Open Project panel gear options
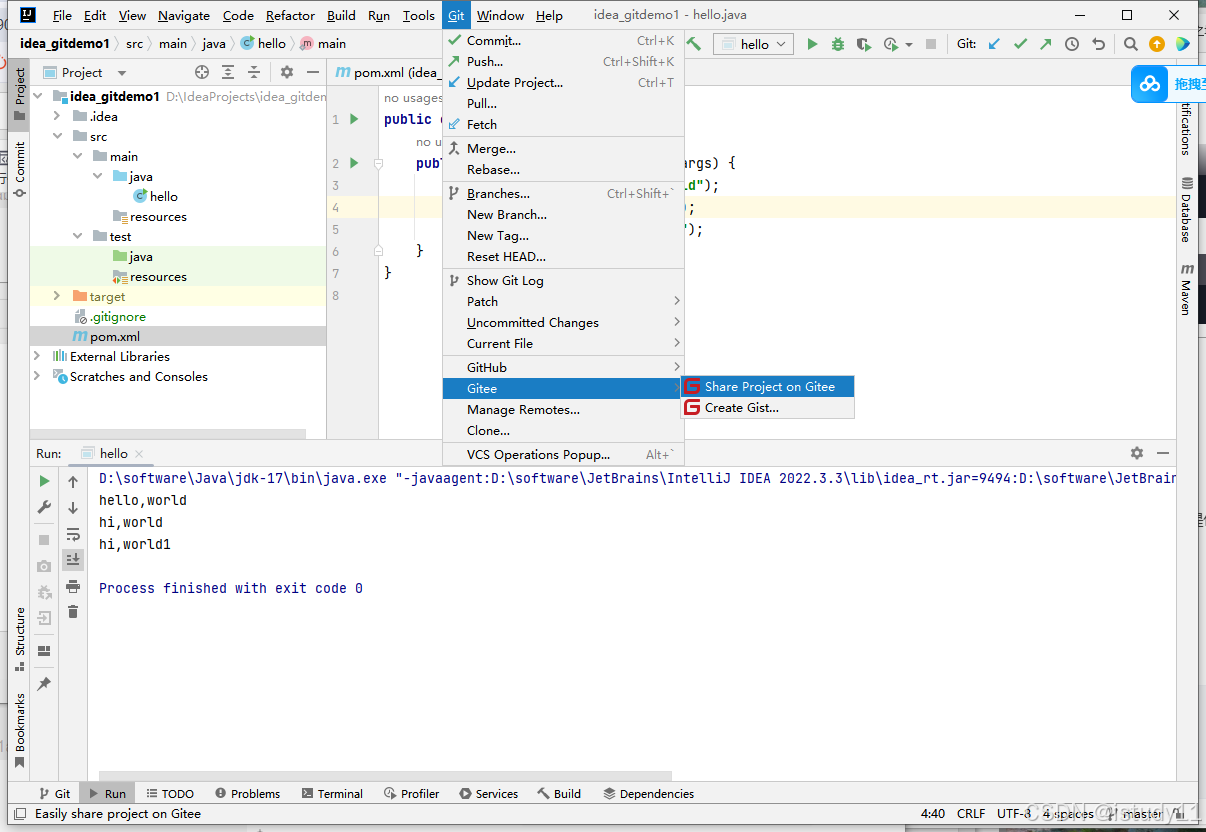This screenshot has height=832, width=1206. [287, 72]
